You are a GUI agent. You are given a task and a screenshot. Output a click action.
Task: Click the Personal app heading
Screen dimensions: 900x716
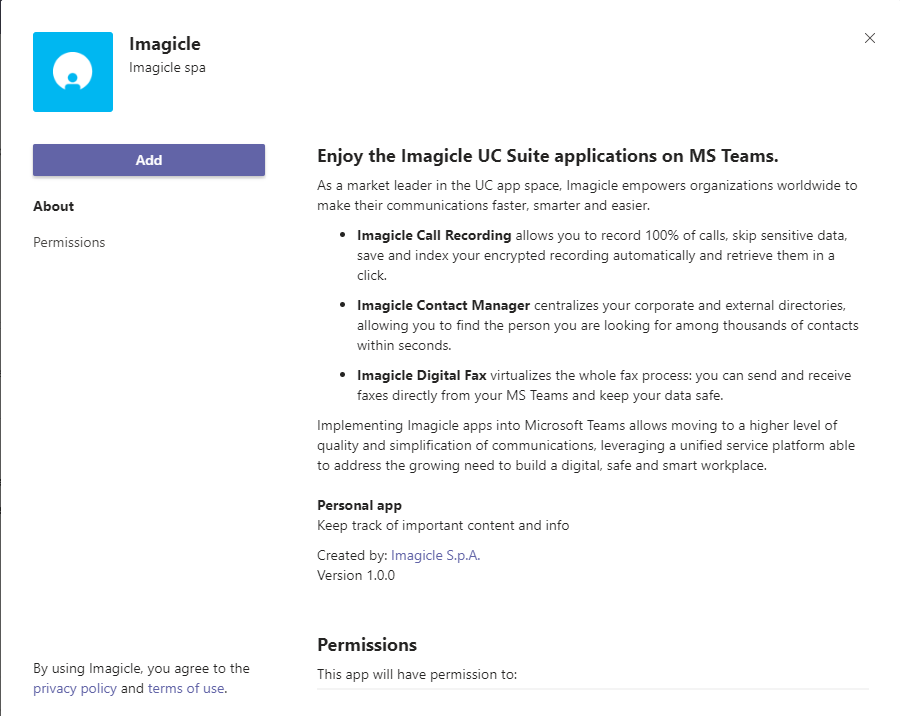pyautogui.click(x=359, y=505)
